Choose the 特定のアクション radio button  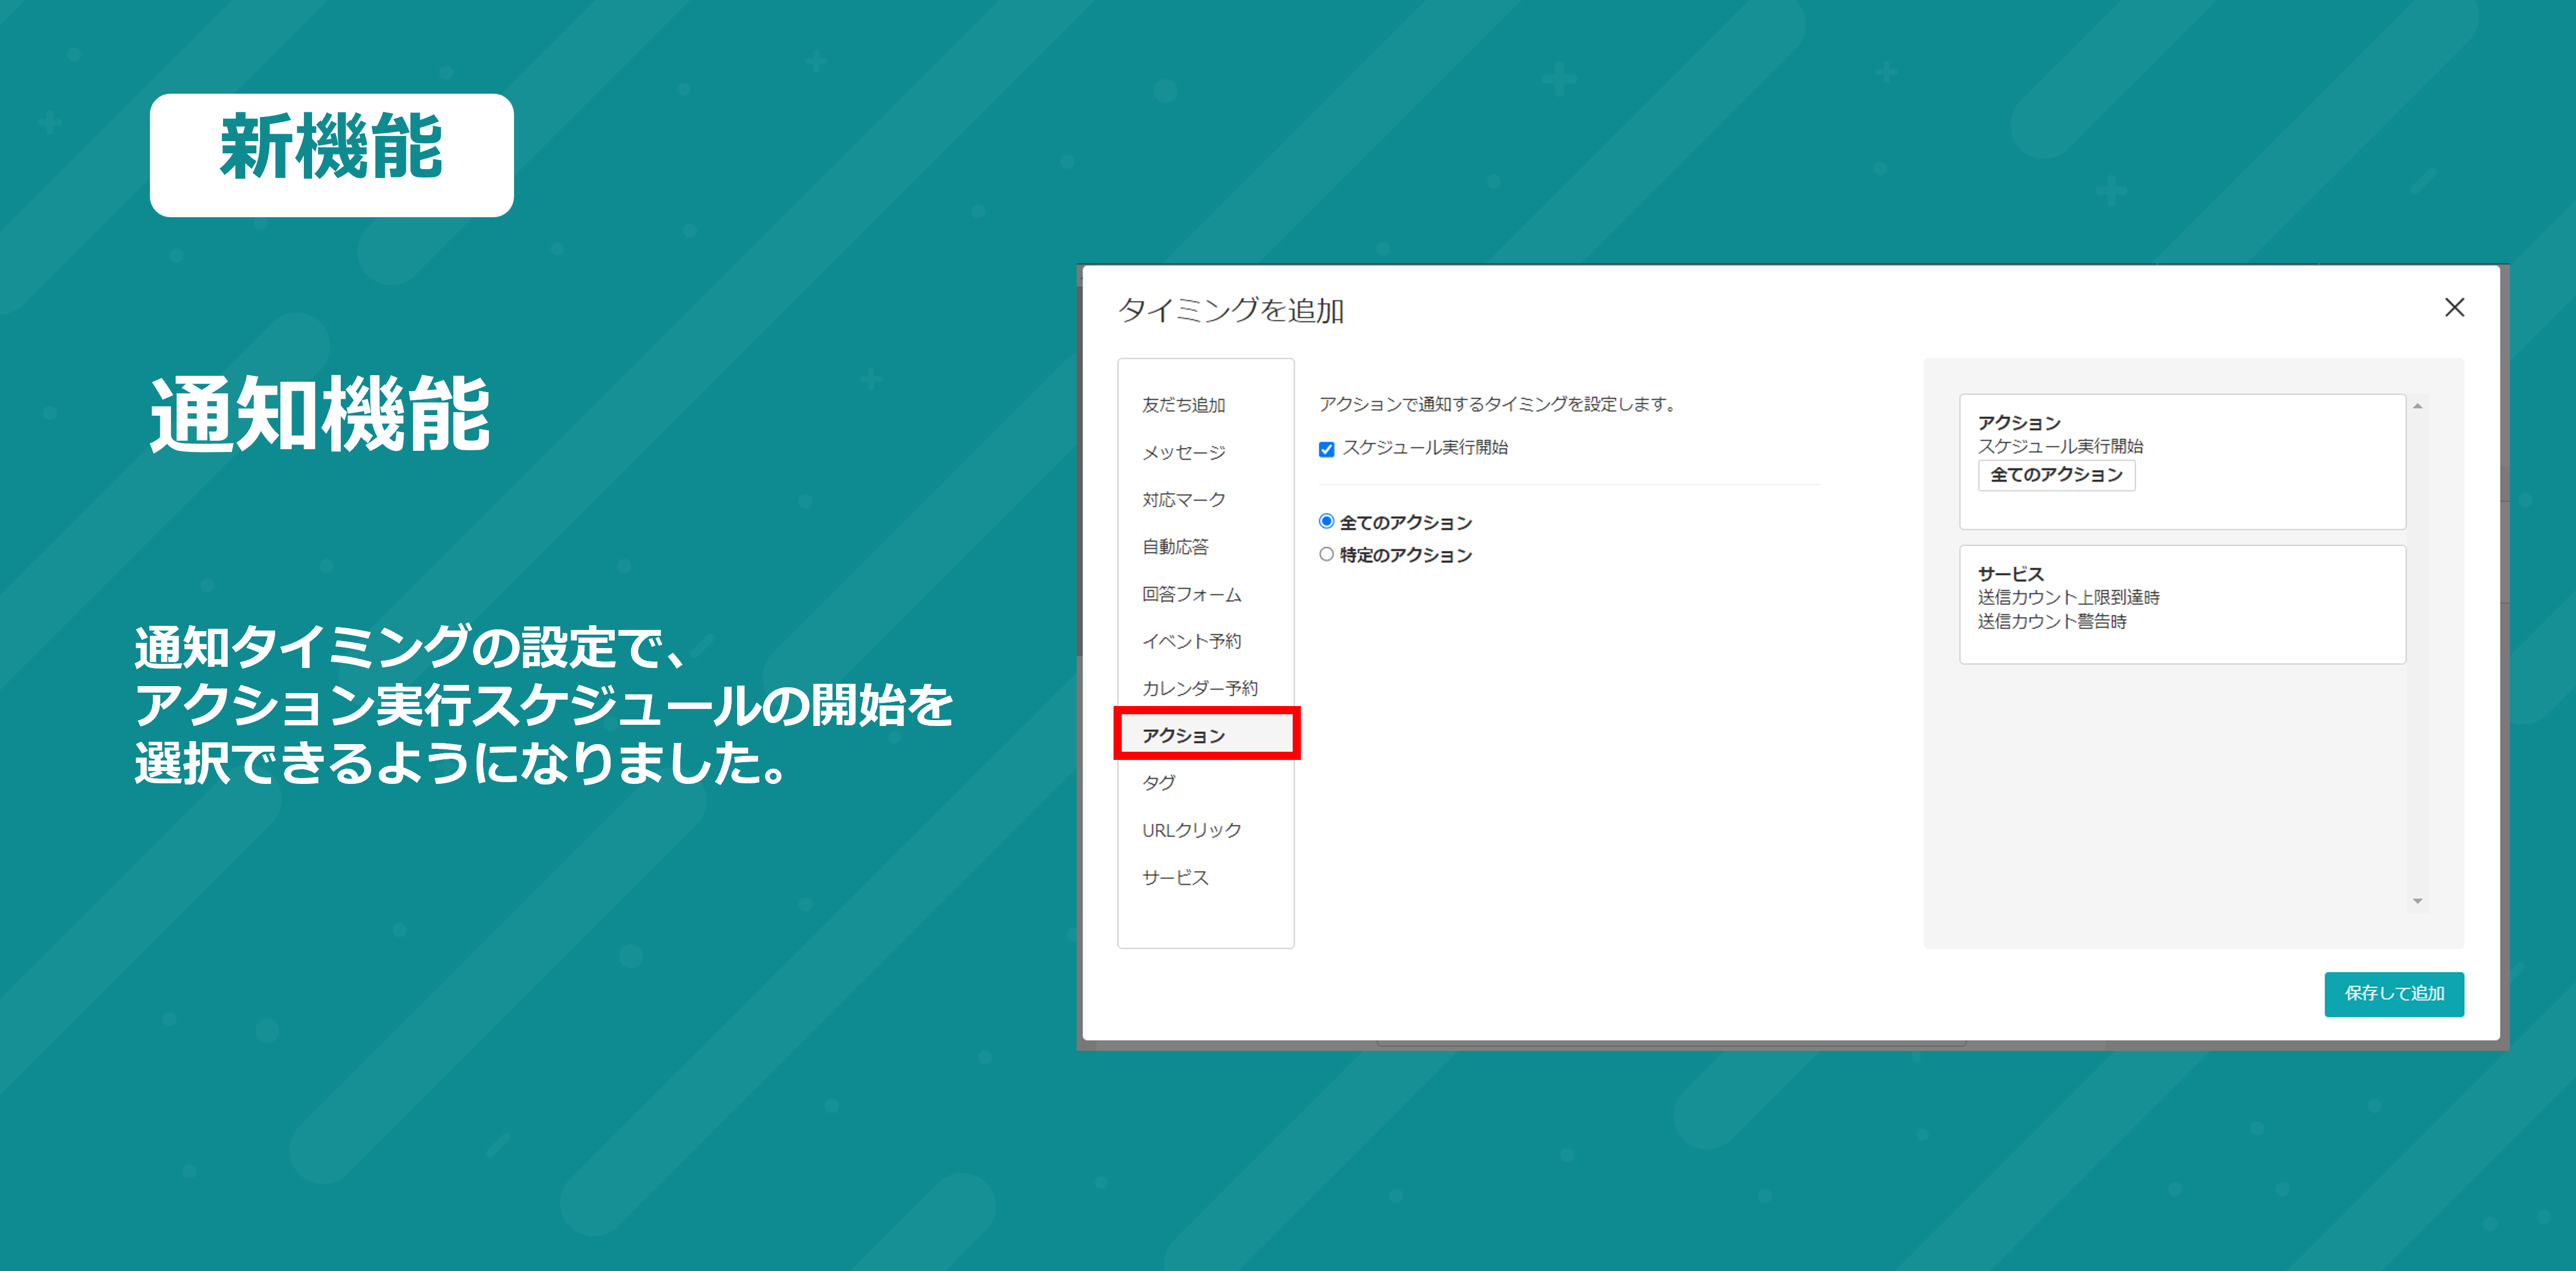(x=1326, y=554)
